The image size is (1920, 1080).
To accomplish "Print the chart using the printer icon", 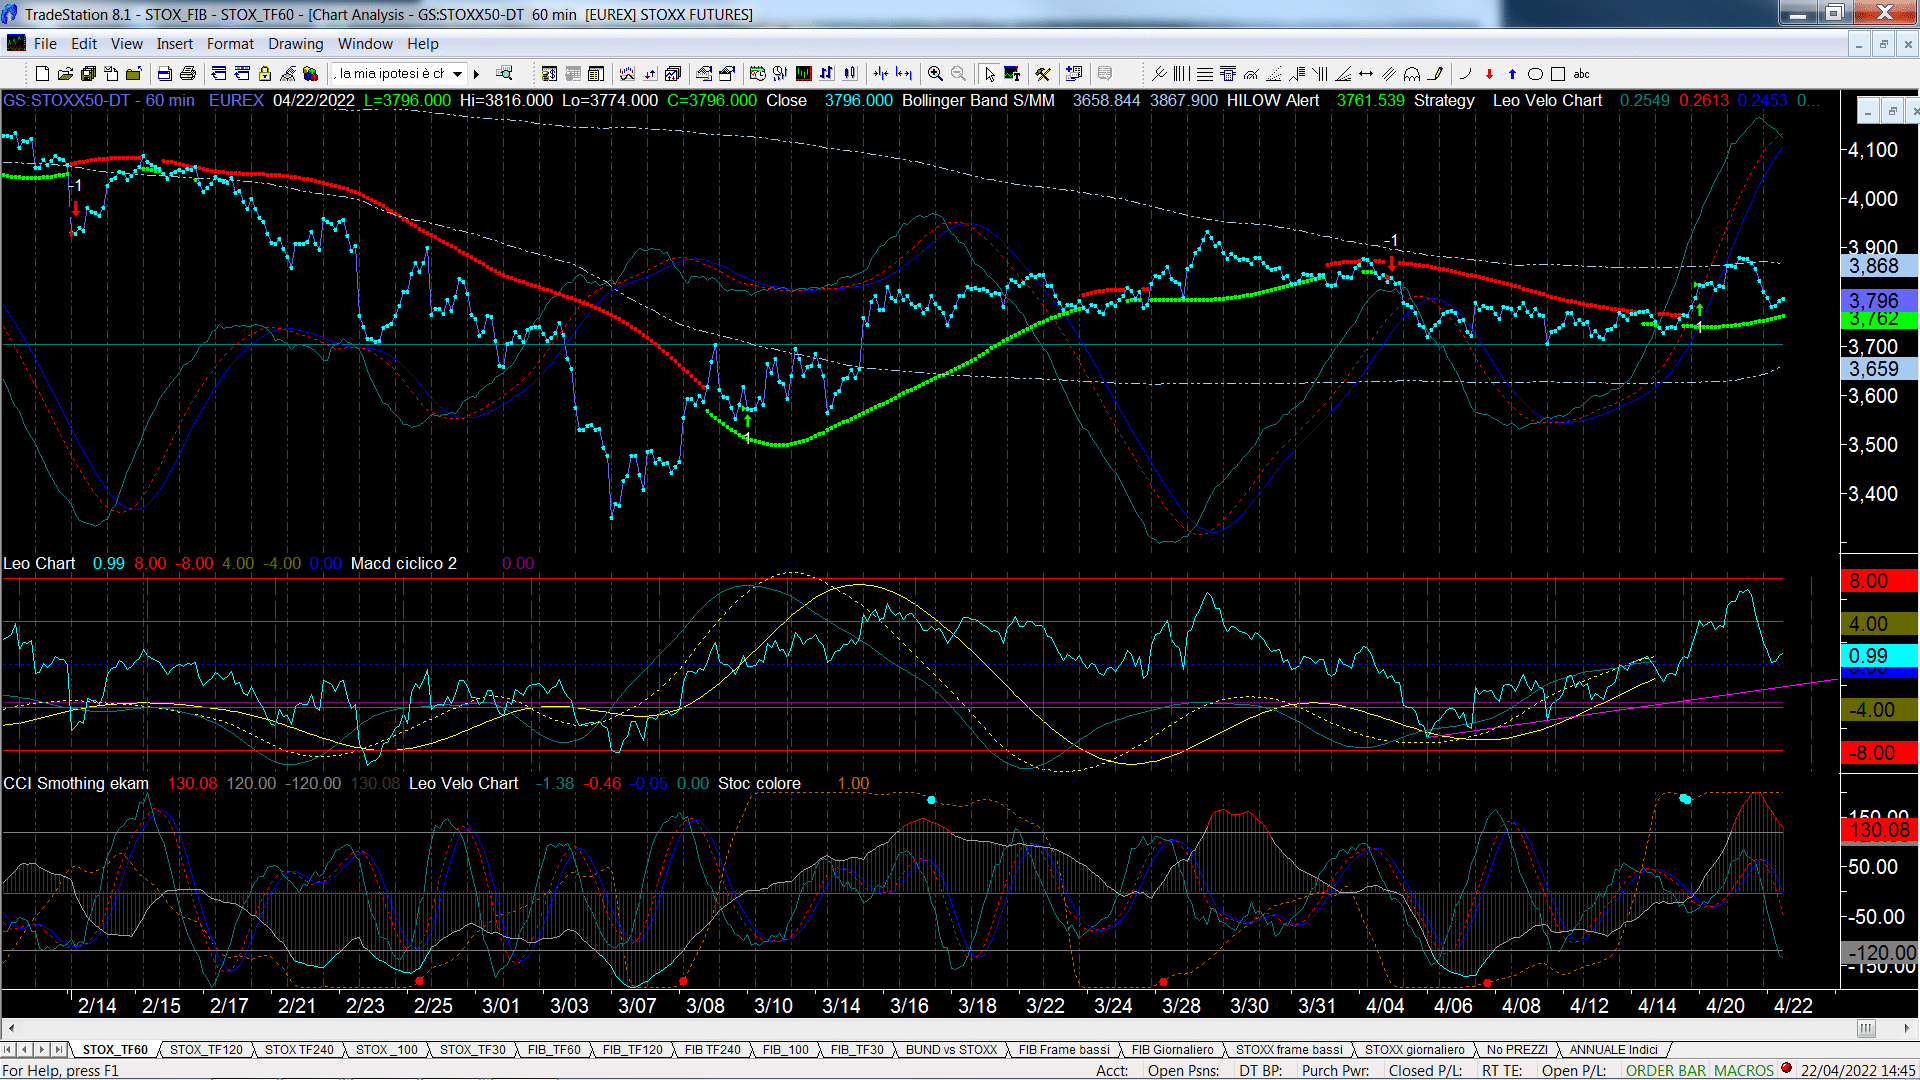I will pos(187,73).
